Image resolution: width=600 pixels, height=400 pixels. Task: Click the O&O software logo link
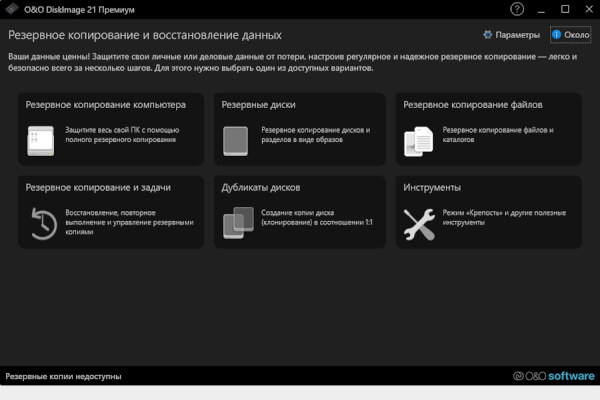(554, 376)
